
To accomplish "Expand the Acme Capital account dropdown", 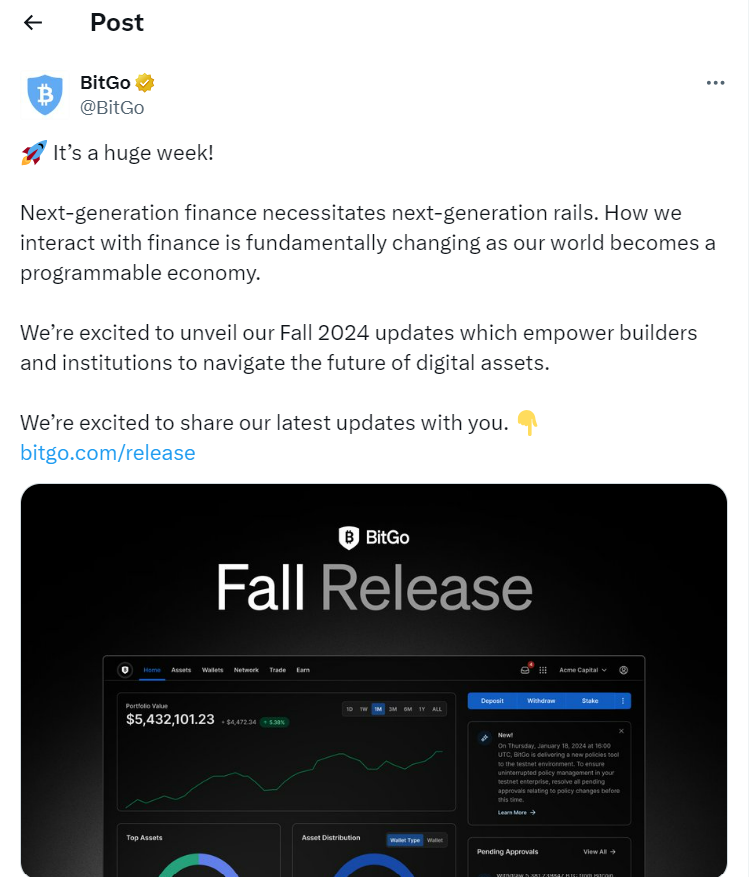I will pos(583,670).
